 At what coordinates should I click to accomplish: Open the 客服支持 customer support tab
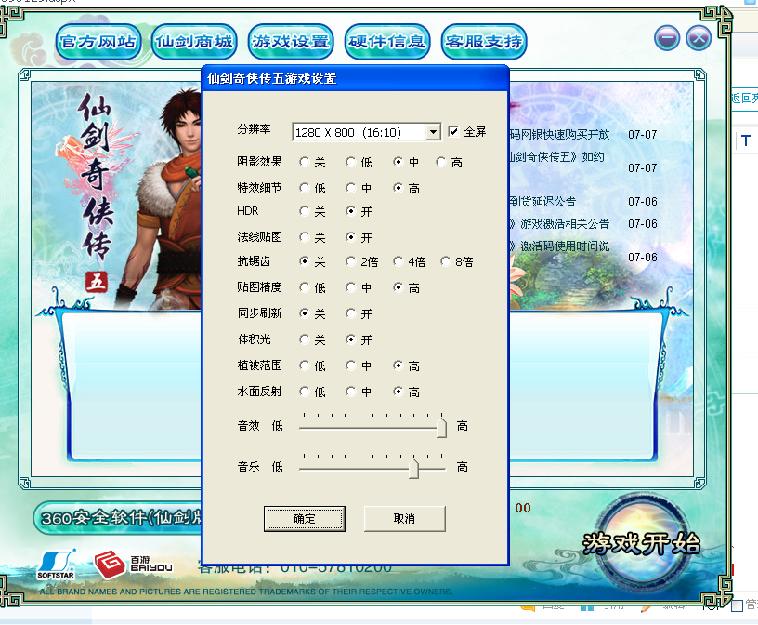click(483, 42)
